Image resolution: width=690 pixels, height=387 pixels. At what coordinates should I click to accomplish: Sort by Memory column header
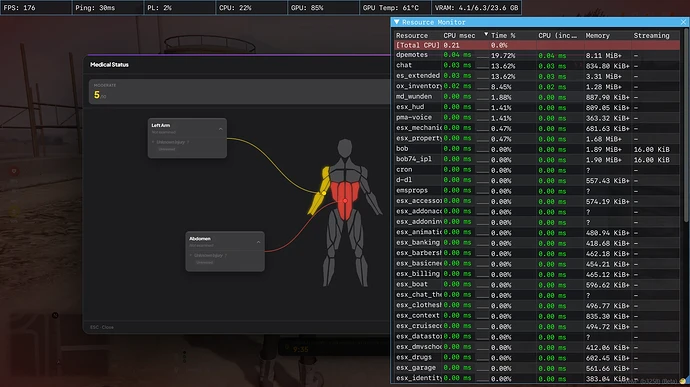[597, 36]
